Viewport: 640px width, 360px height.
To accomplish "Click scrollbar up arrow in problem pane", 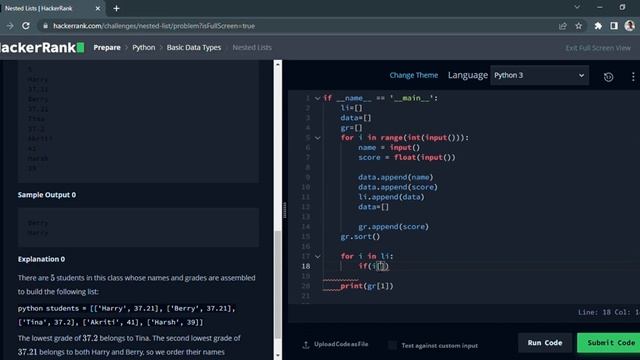I will 278,64.
